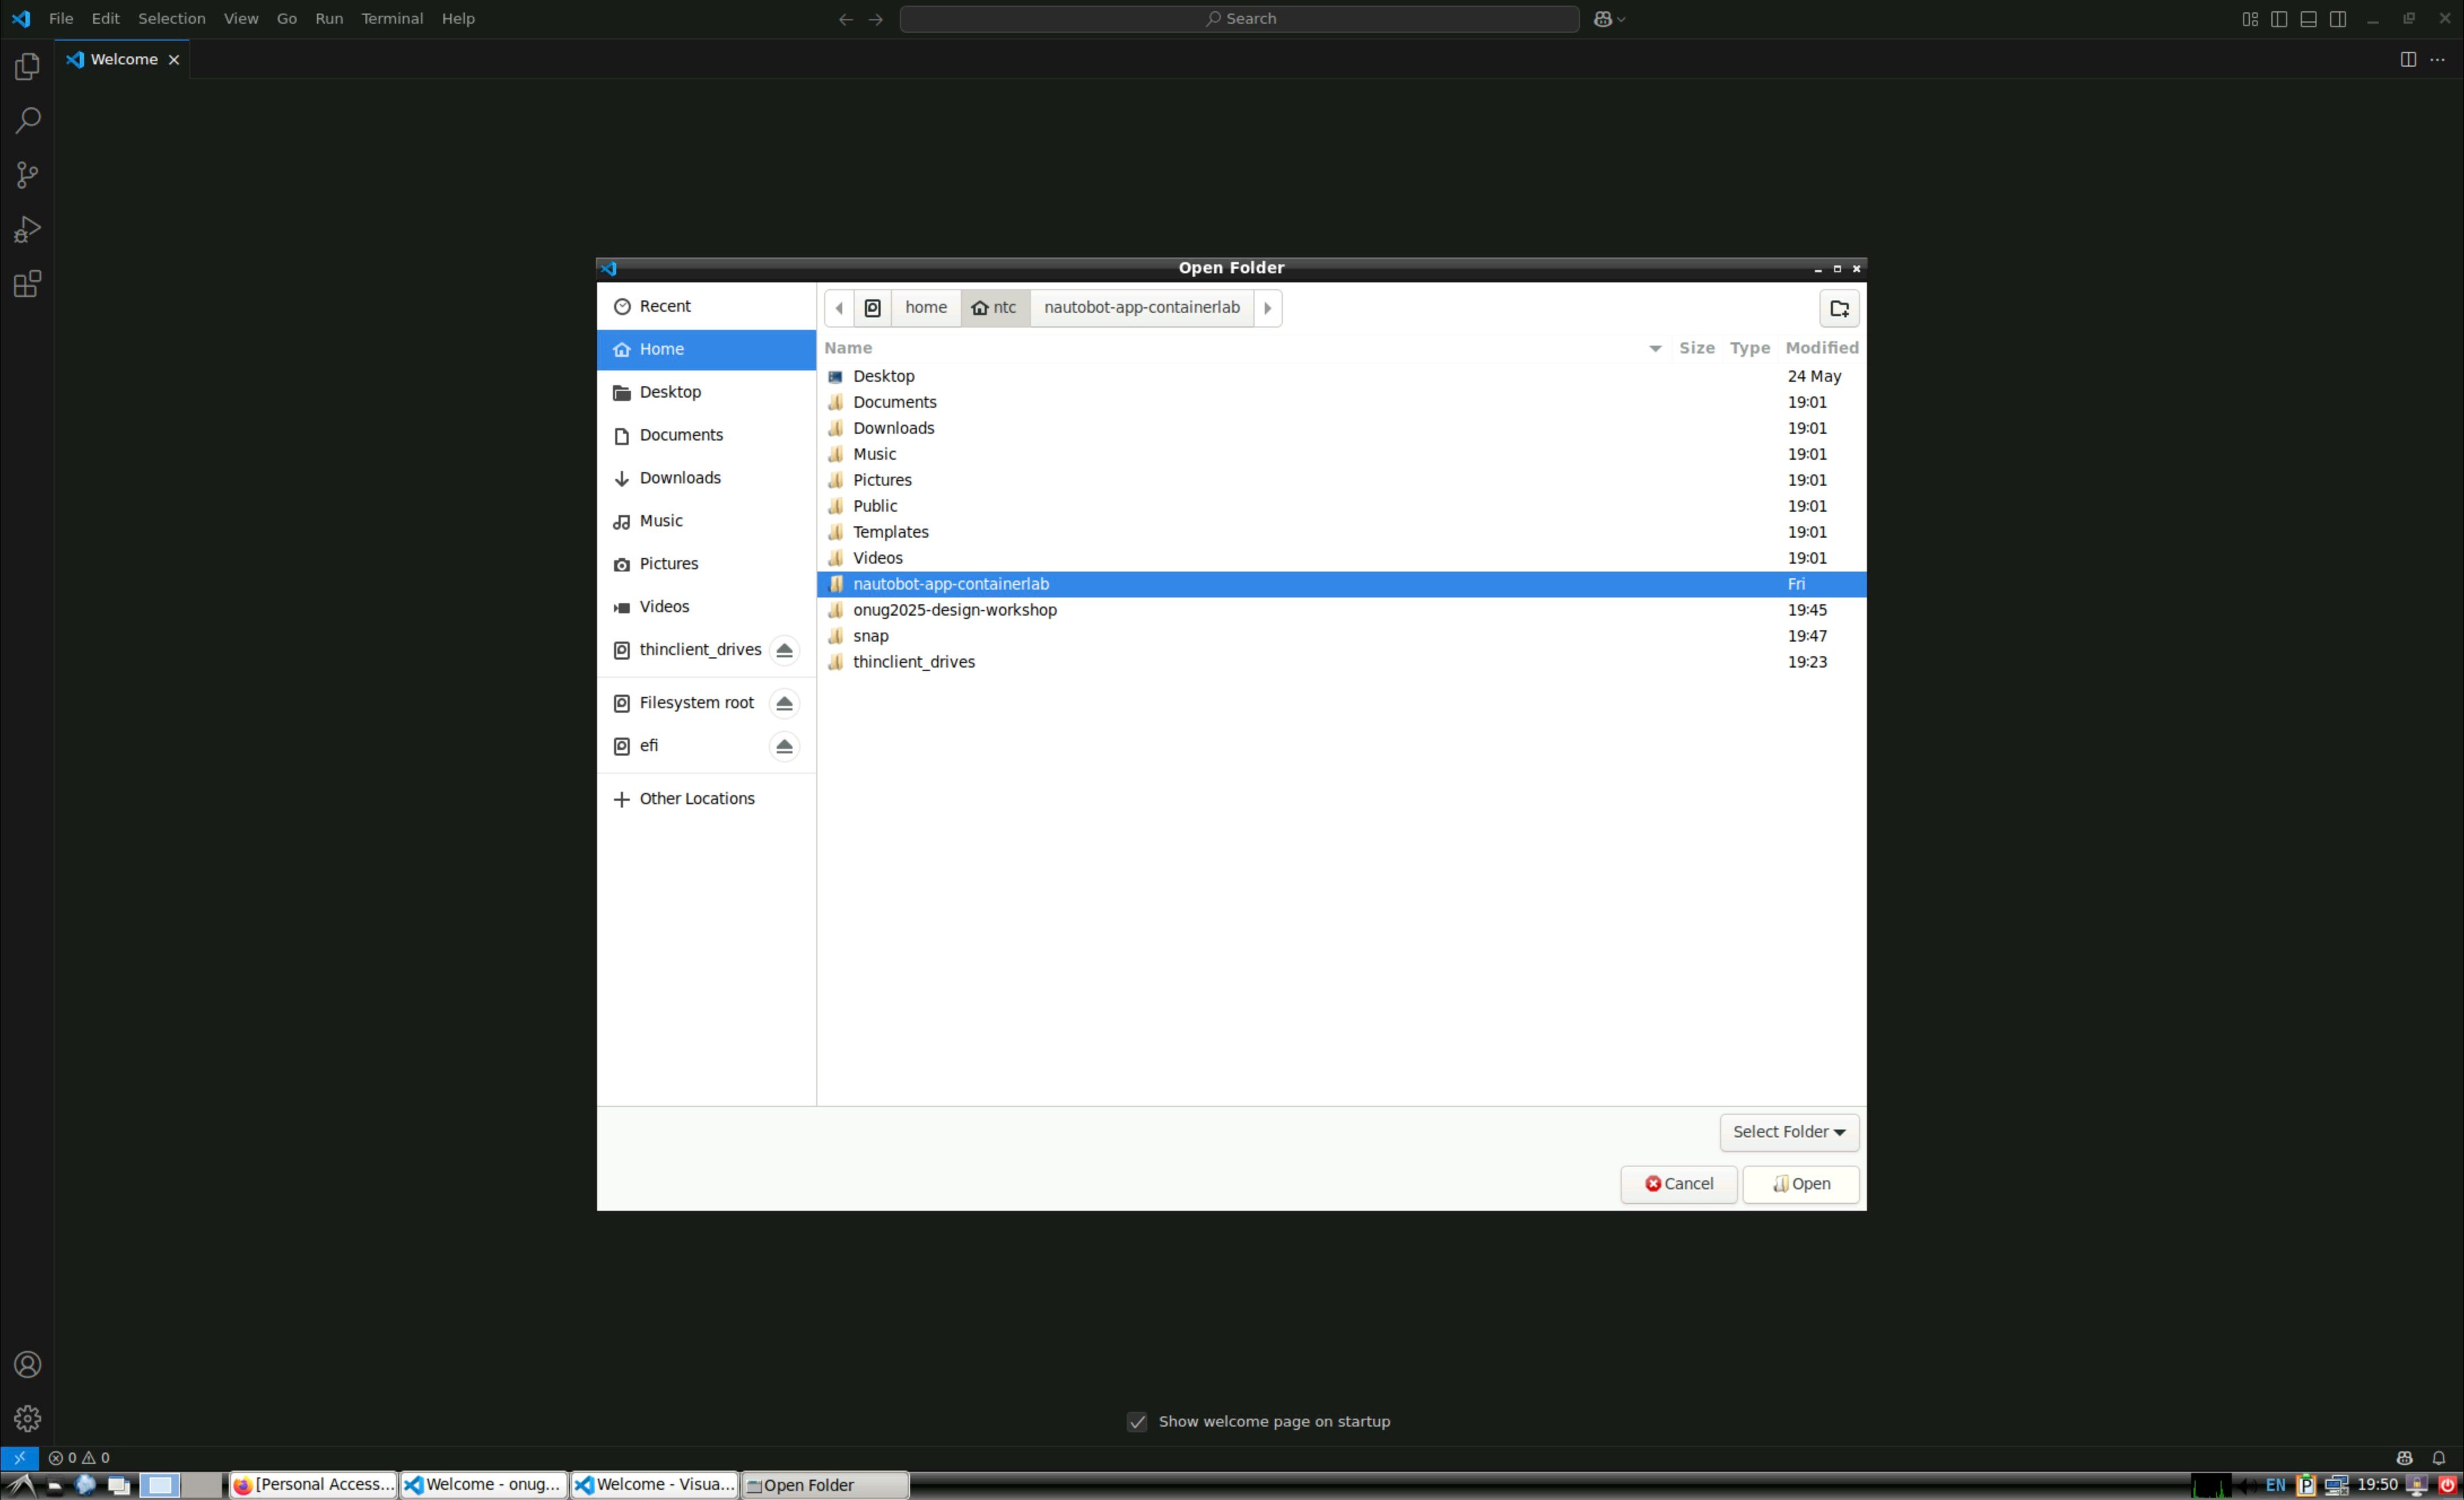The width and height of the screenshot is (2464, 1500).
Task: Select the onug2025-design-workshop folder
Action: pos(954,610)
